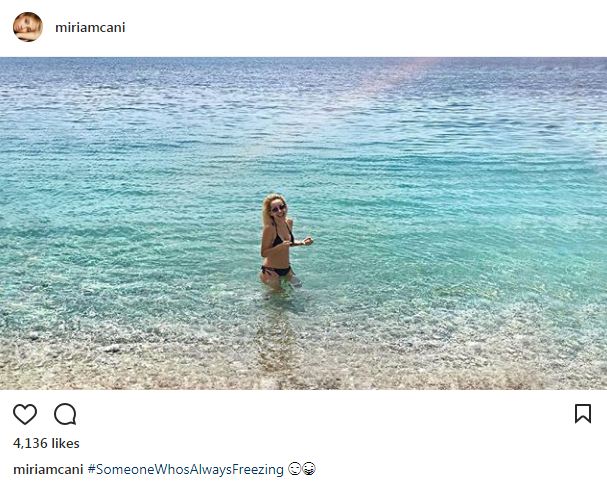The width and height of the screenshot is (607, 481).
Task: Save the post with the bookmark icon
Action: pyautogui.click(x=583, y=414)
